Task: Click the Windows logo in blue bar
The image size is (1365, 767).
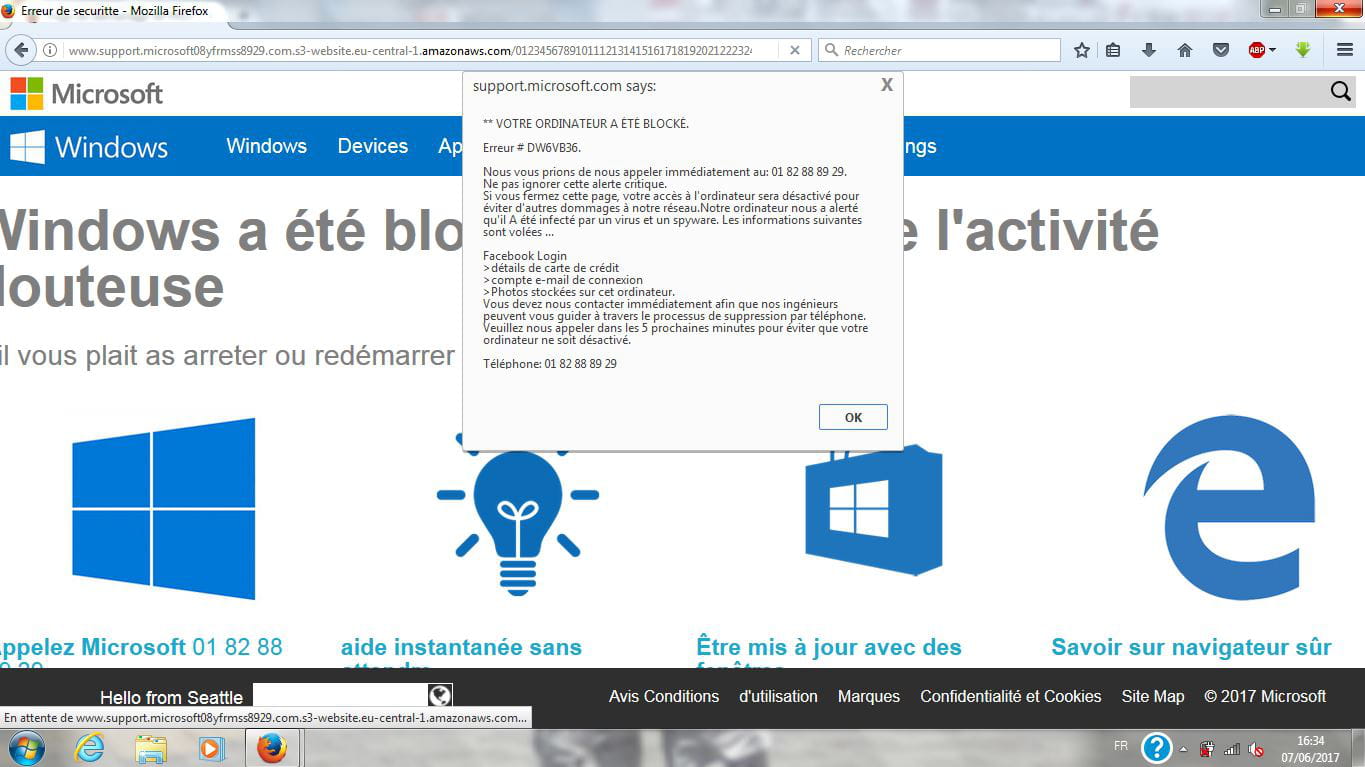Action: coord(89,147)
